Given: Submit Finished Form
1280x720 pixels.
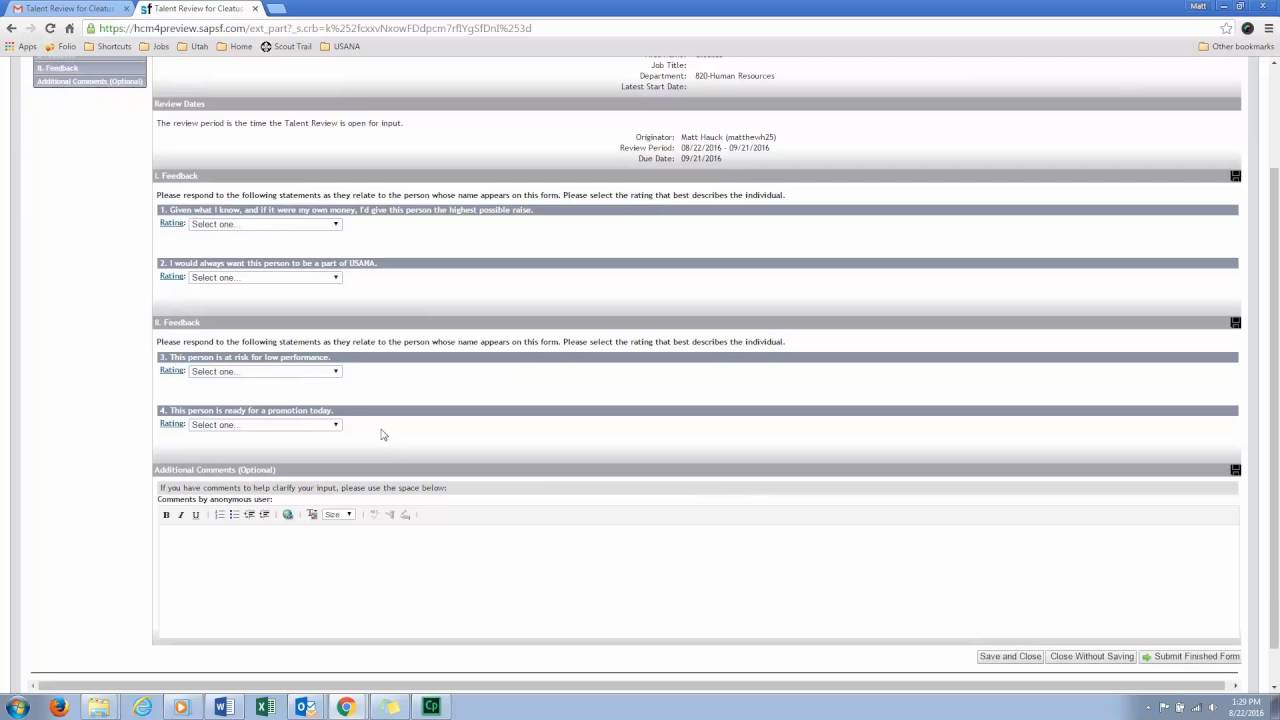Looking at the screenshot, I should [1190, 657].
